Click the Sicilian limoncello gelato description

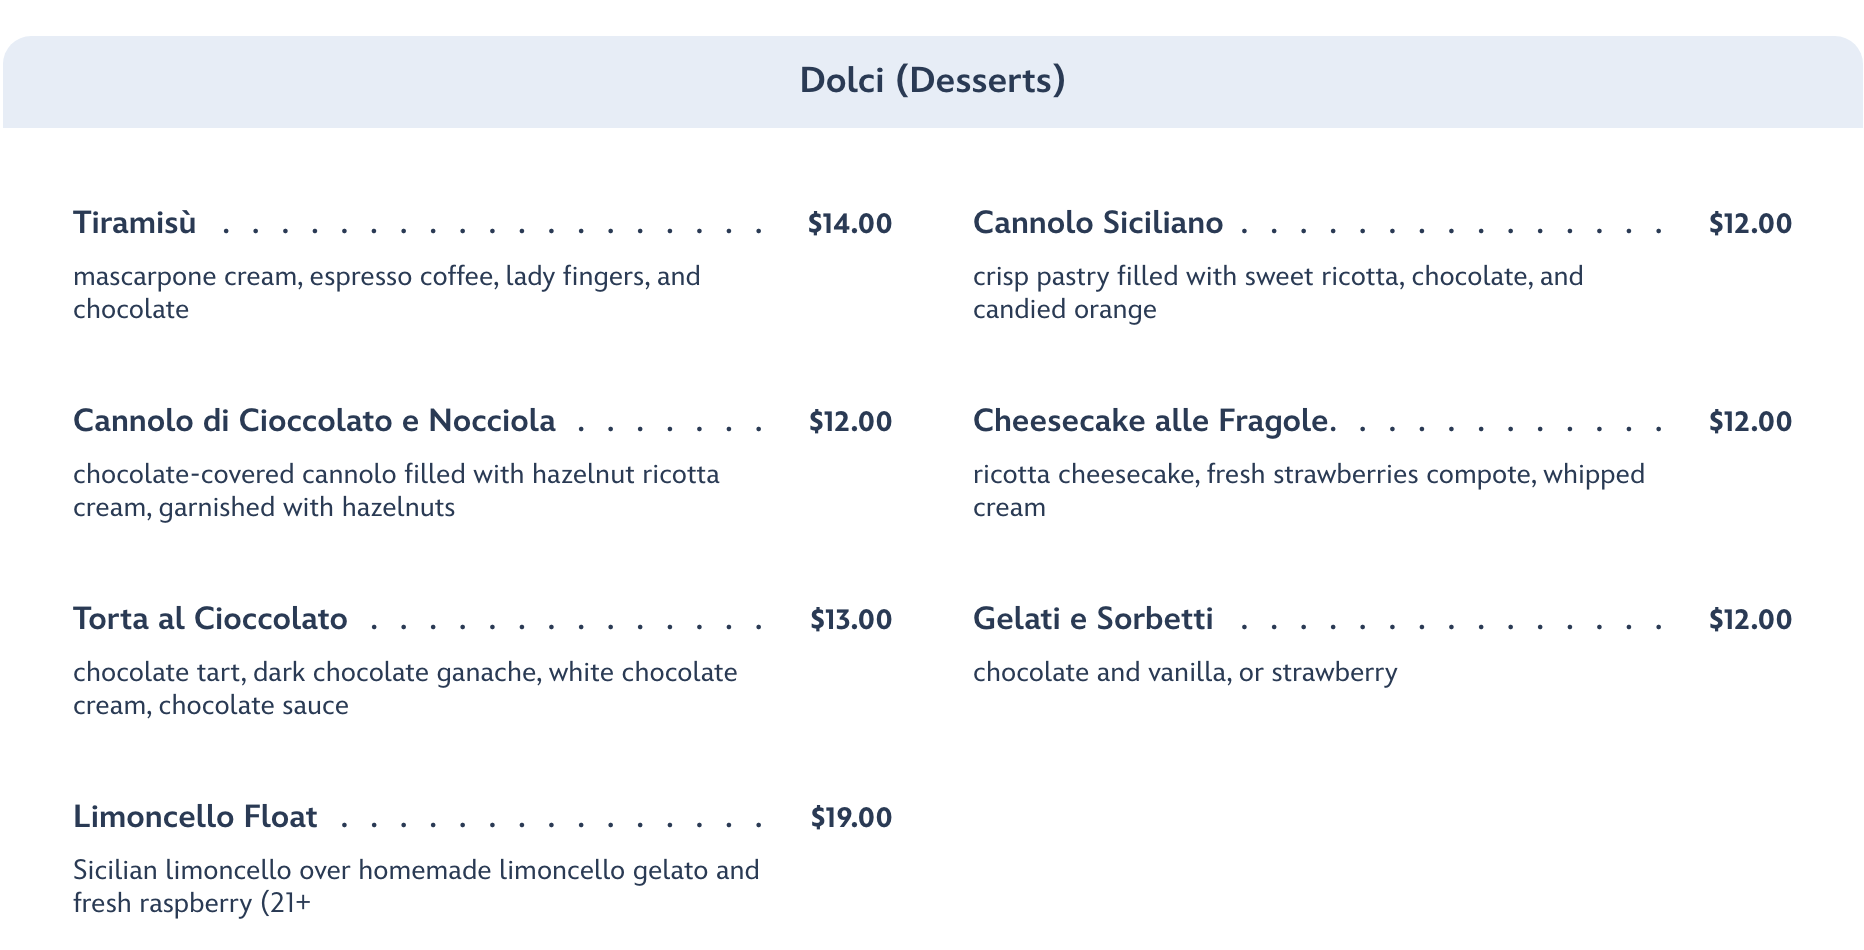(x=415, y=886)
